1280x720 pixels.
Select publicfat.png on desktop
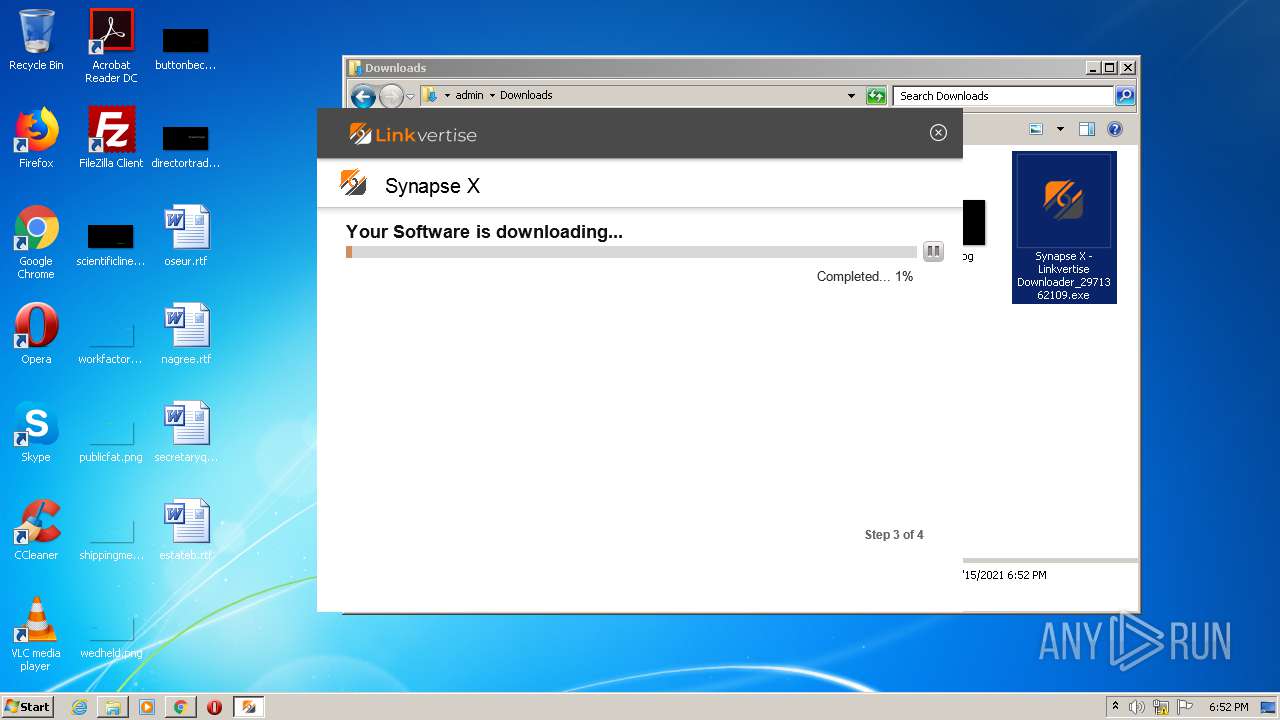point(111,440)
